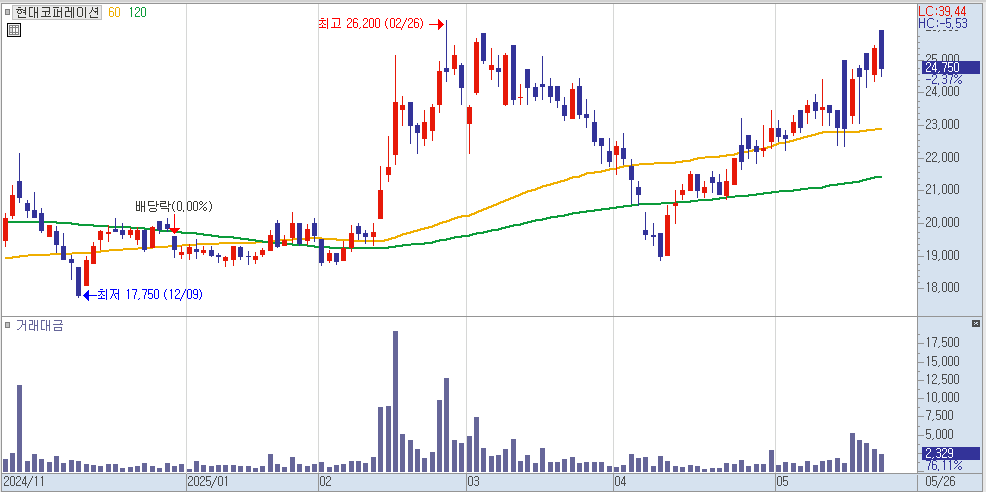This screenshot has width=986, height=492.
Task: Click the 2025/01 date axis label
Action: (x=209, y=482)
